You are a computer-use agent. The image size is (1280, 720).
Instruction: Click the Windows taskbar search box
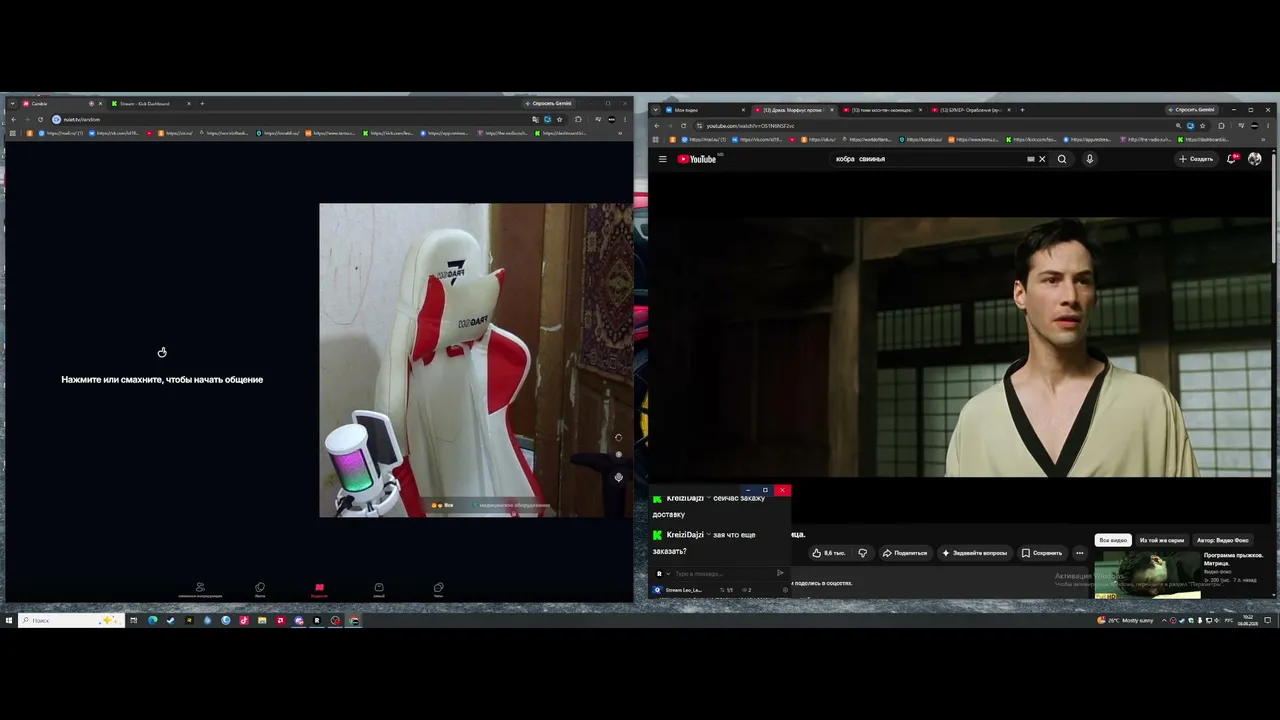point(72,620)
